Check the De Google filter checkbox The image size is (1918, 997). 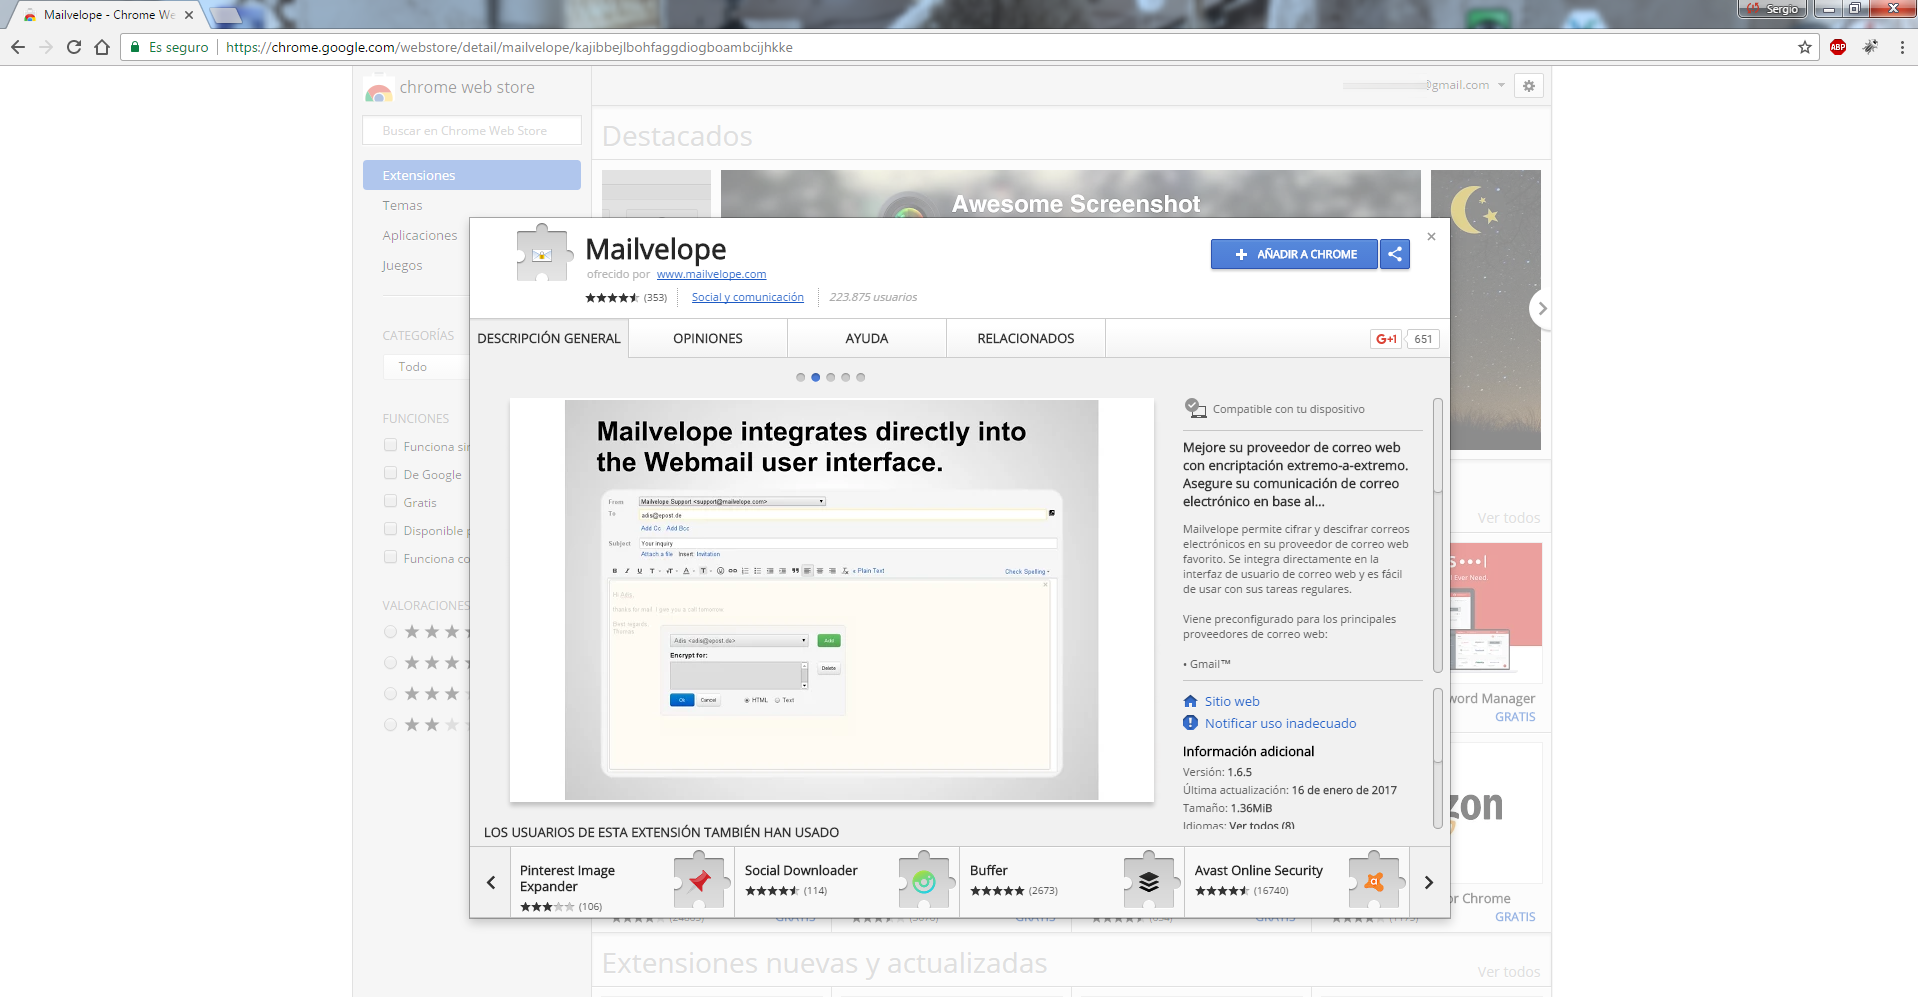coord(391,474)
